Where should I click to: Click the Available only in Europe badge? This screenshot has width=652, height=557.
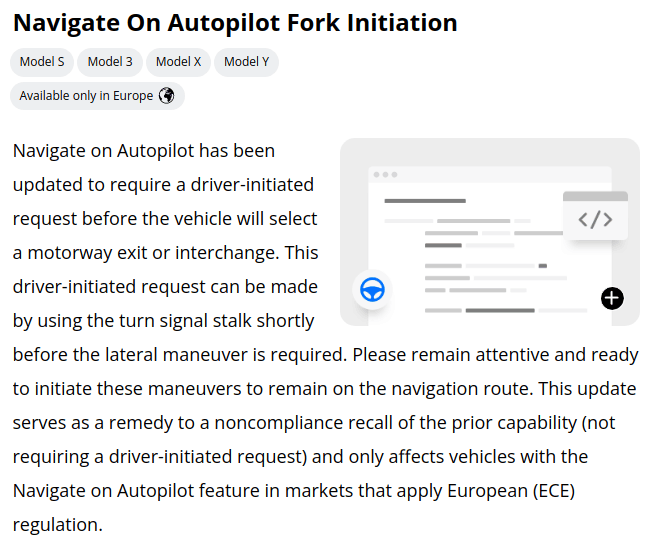point(97,96)
